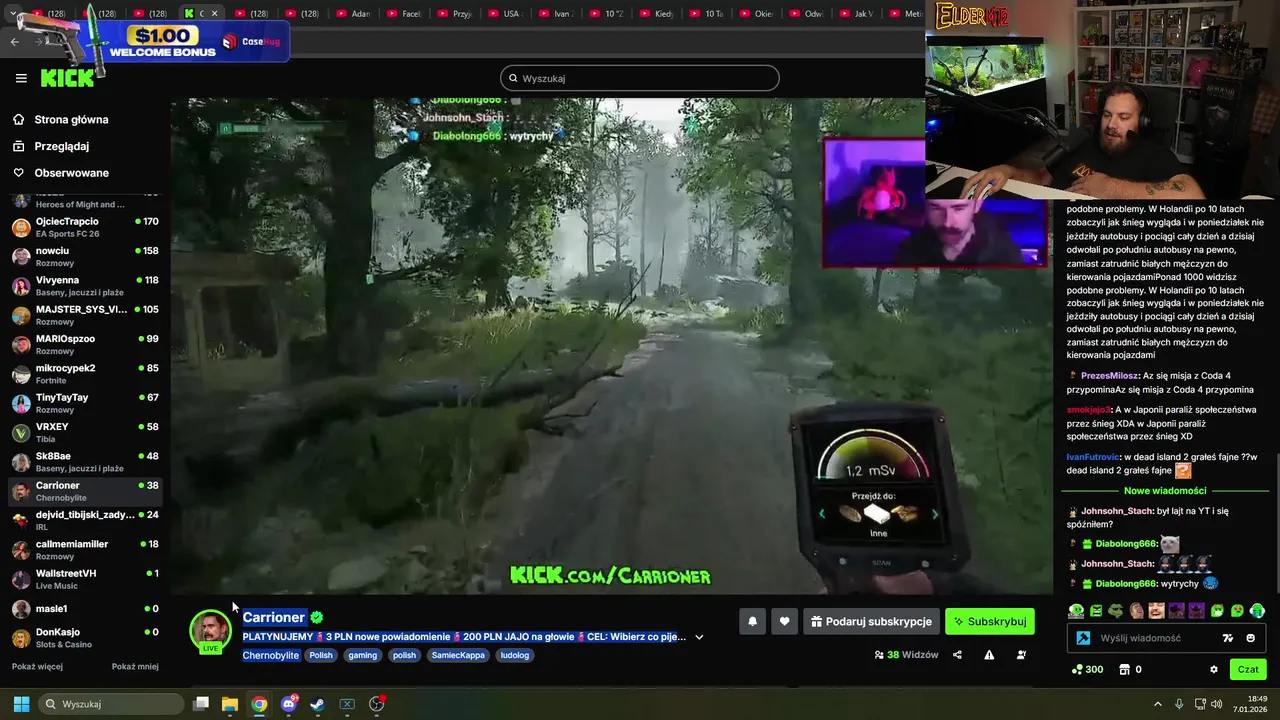
Task: Open TinyTayTay channel from the sidebar
Action: point(85,403)
